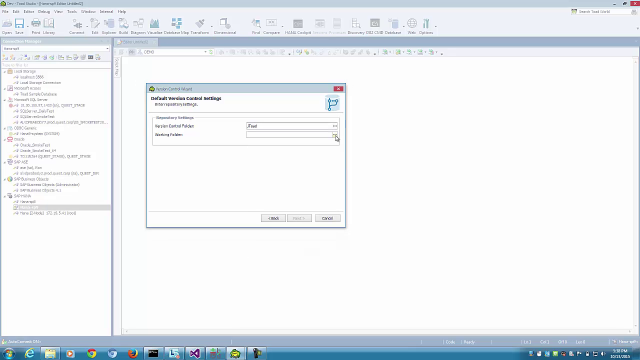Open the DB2 CMB tool

coord(374,26)
